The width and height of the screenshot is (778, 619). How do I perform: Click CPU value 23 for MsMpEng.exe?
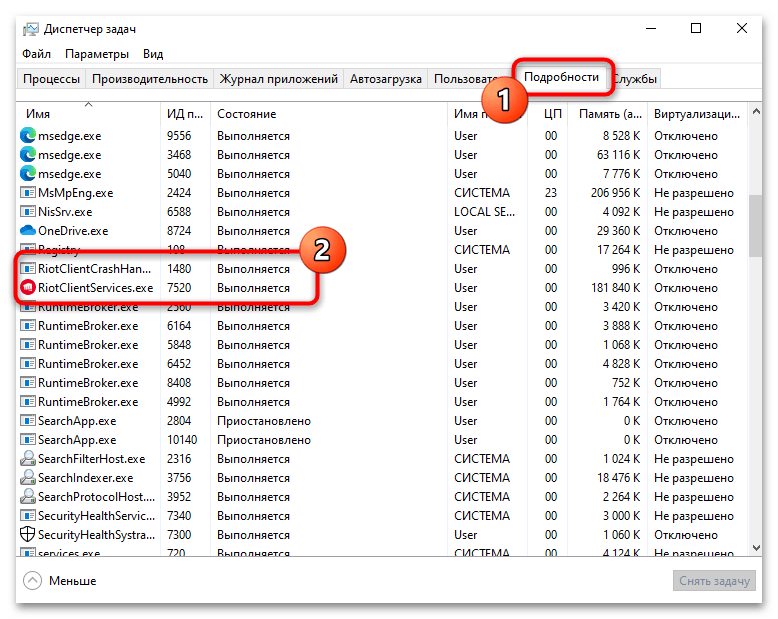coord(551,193)
